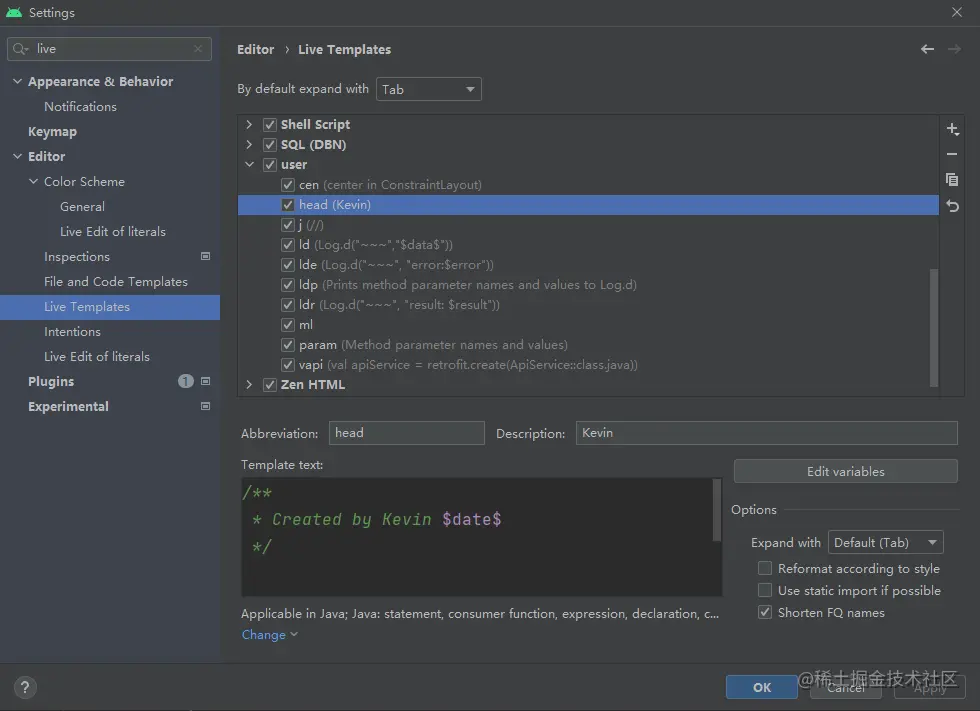
Task: Collapse the "user" template group
Action: [x=249, y=164]
